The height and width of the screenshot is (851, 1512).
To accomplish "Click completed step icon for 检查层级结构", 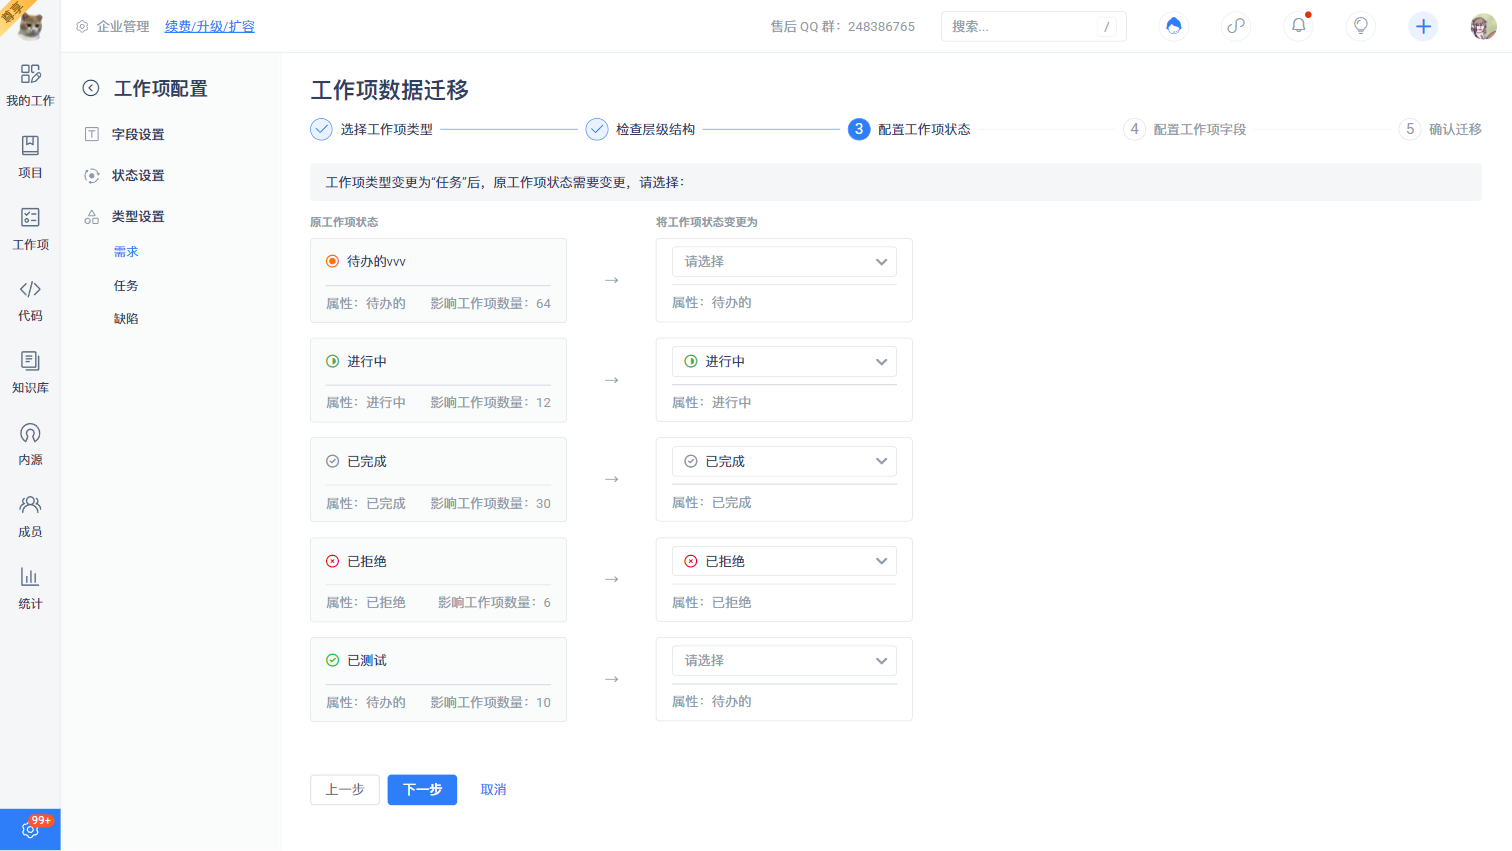I will coord(597,129).
